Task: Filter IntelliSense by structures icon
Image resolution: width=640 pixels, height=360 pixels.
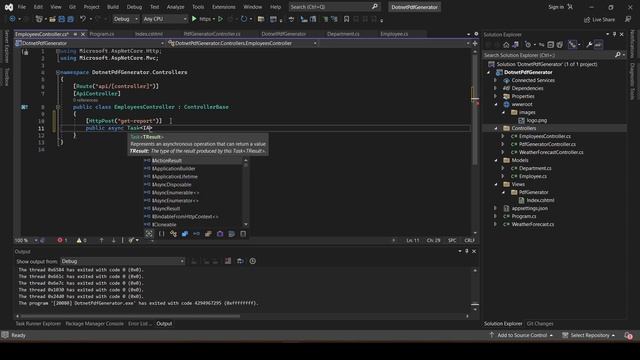Action: [x=185, y=234]
